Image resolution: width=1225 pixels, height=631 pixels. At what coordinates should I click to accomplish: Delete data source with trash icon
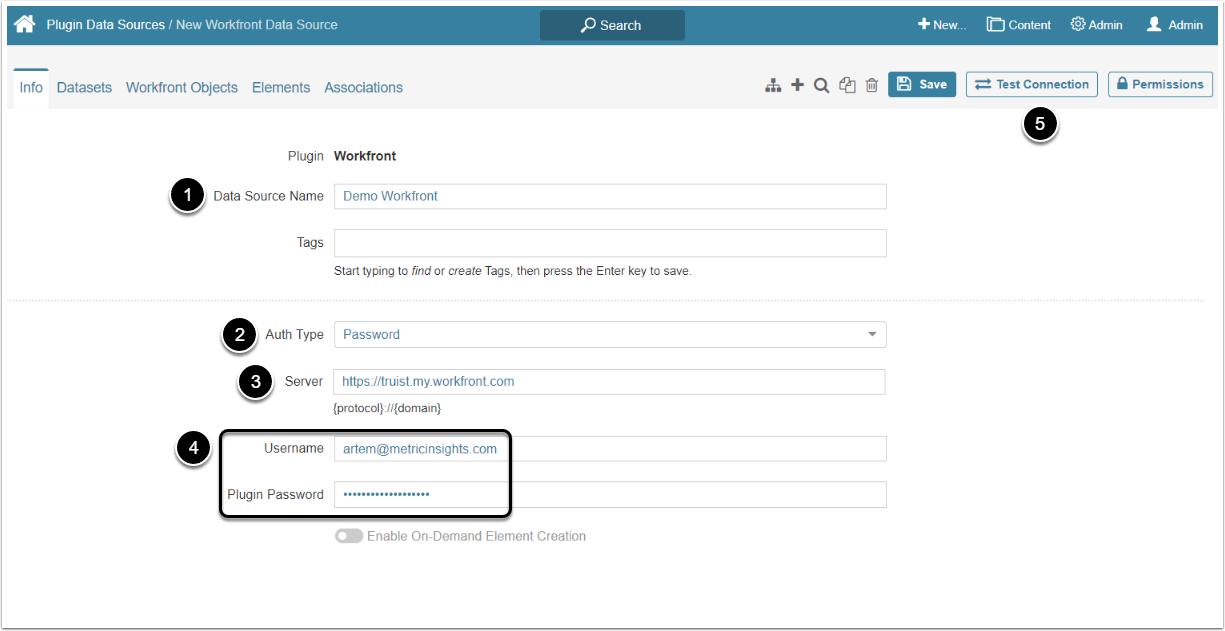click(872, 86)
